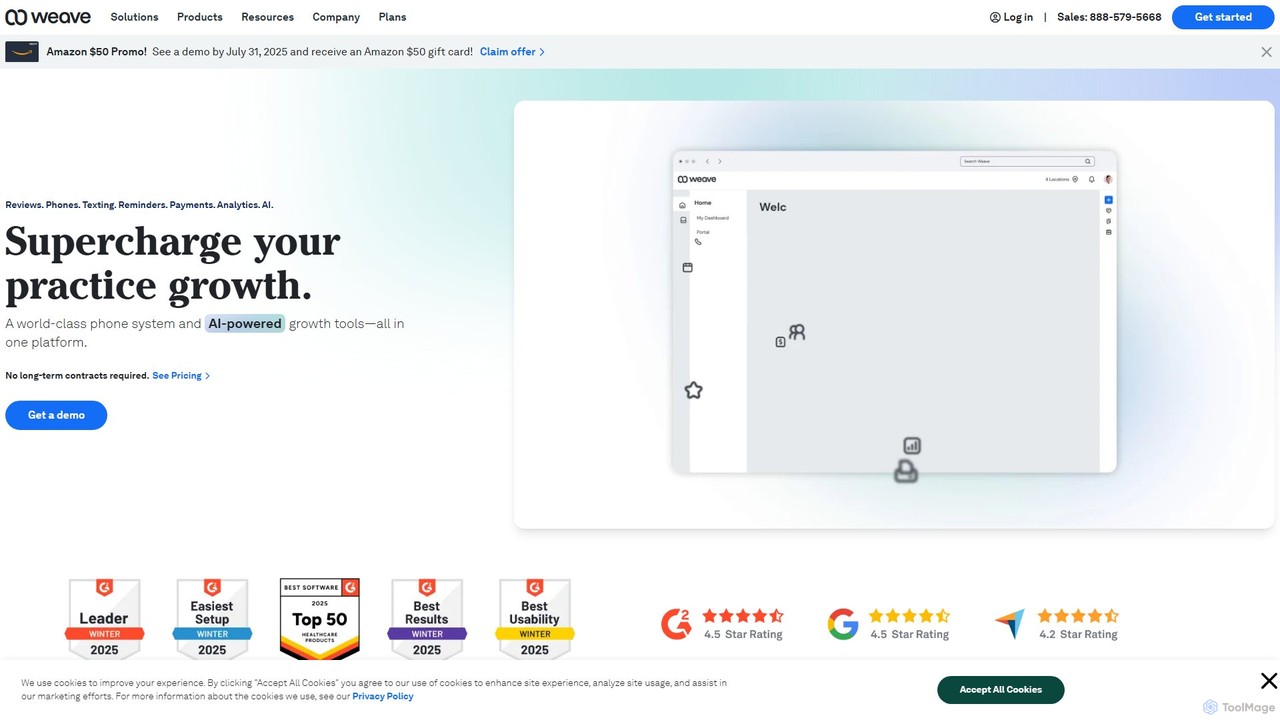Click the Get started button
Viewport: 1280px width, 720px height.
click(1223, 17)
